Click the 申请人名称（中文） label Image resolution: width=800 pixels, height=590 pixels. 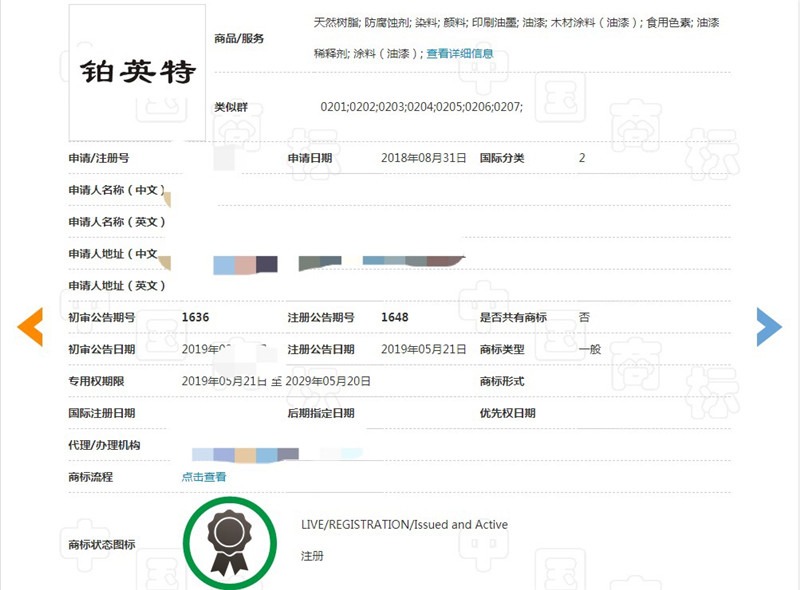tap(117, 190)
